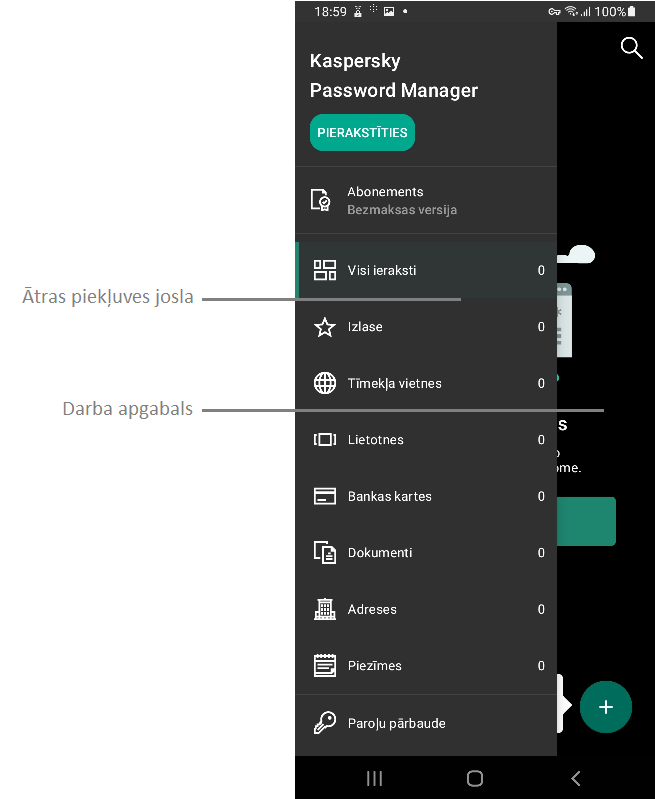Tap the Piezīmes notepad icon

point(325,666)
